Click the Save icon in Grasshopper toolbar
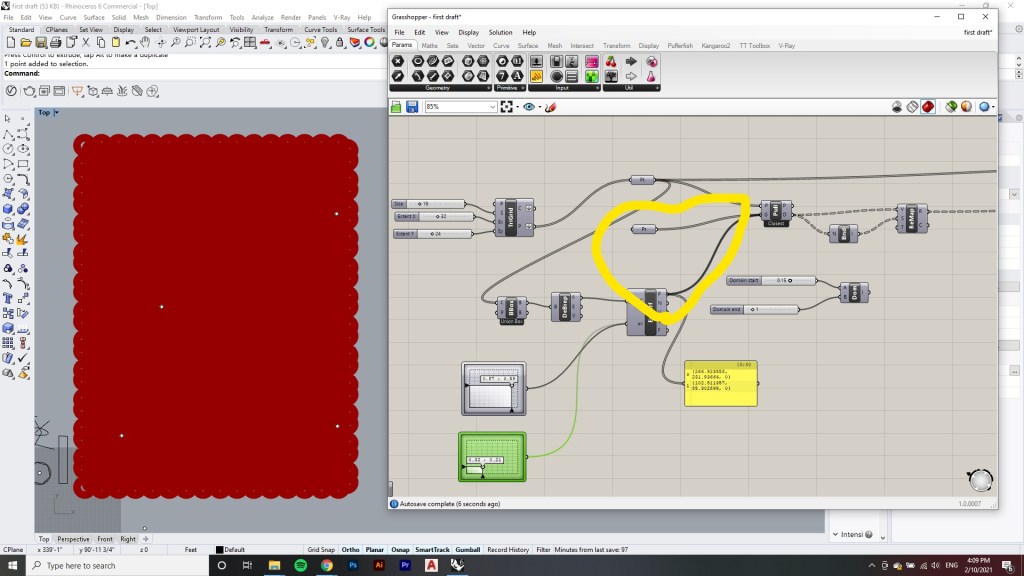Screen dimensions: 1024x576 (x=411, y=107)
